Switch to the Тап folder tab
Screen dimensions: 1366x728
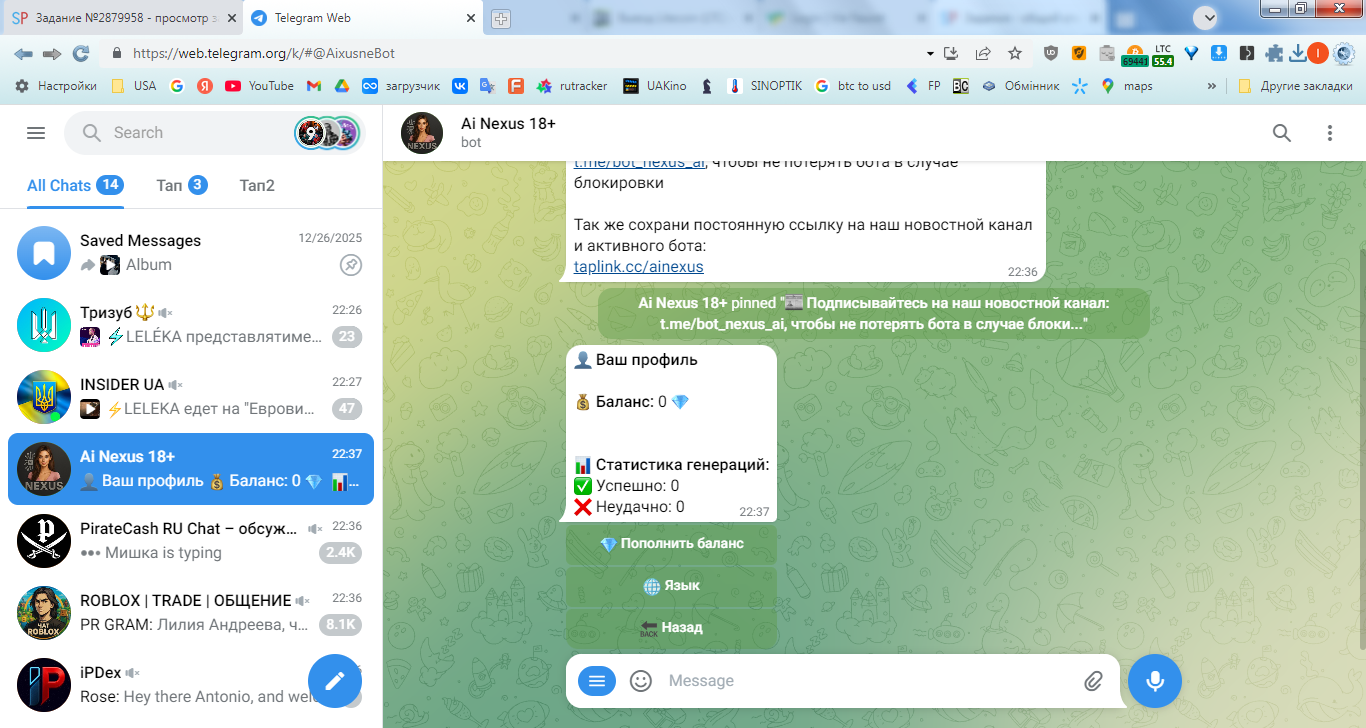pos(182,185)
